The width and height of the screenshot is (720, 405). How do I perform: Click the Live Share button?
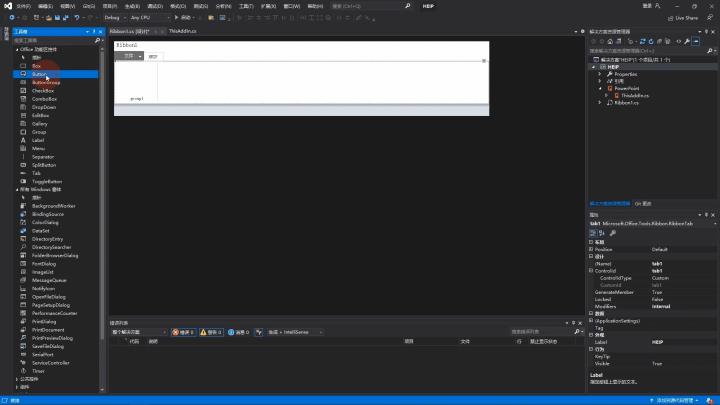coord(682,17)
